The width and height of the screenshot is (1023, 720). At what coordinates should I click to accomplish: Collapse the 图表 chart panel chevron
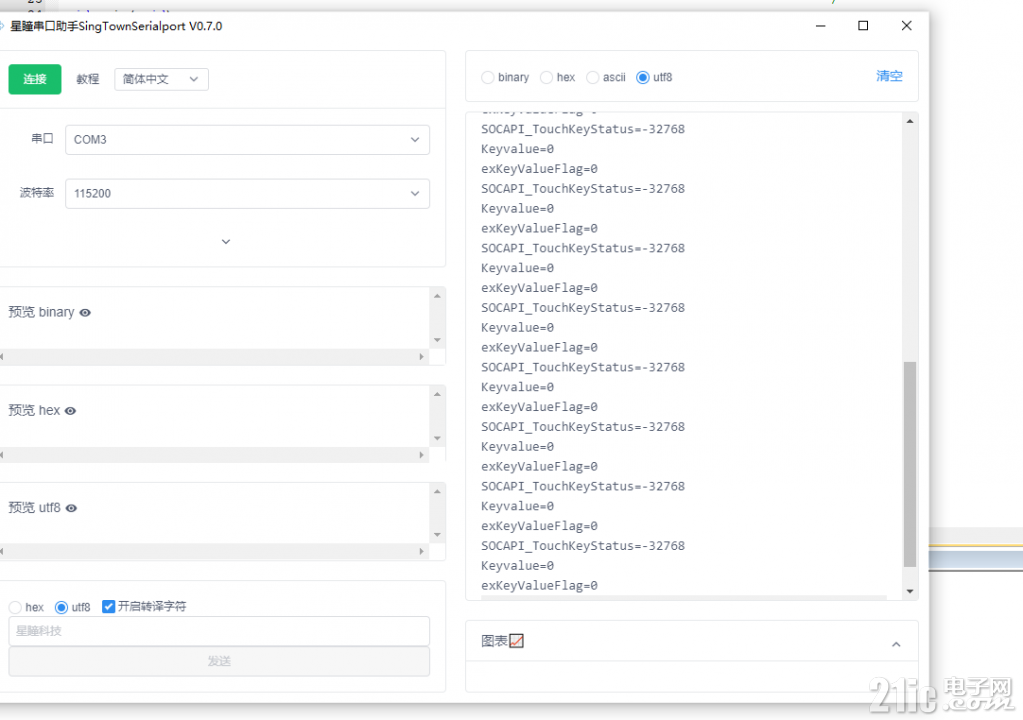pyautogui.click(x=896, y=644)
